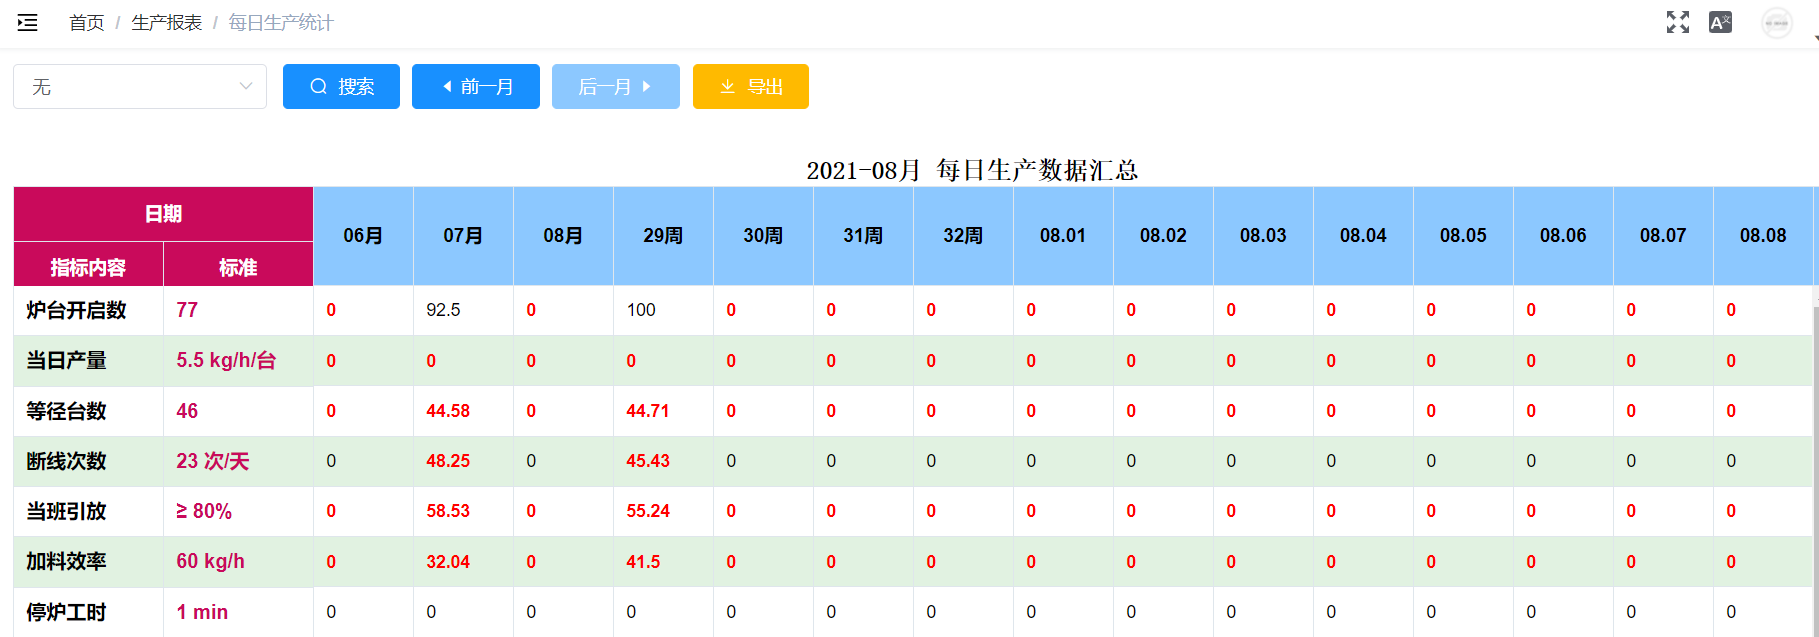Select the 08.06 column header
This screenshot has width=1819, height=637.
(1563, 236)
